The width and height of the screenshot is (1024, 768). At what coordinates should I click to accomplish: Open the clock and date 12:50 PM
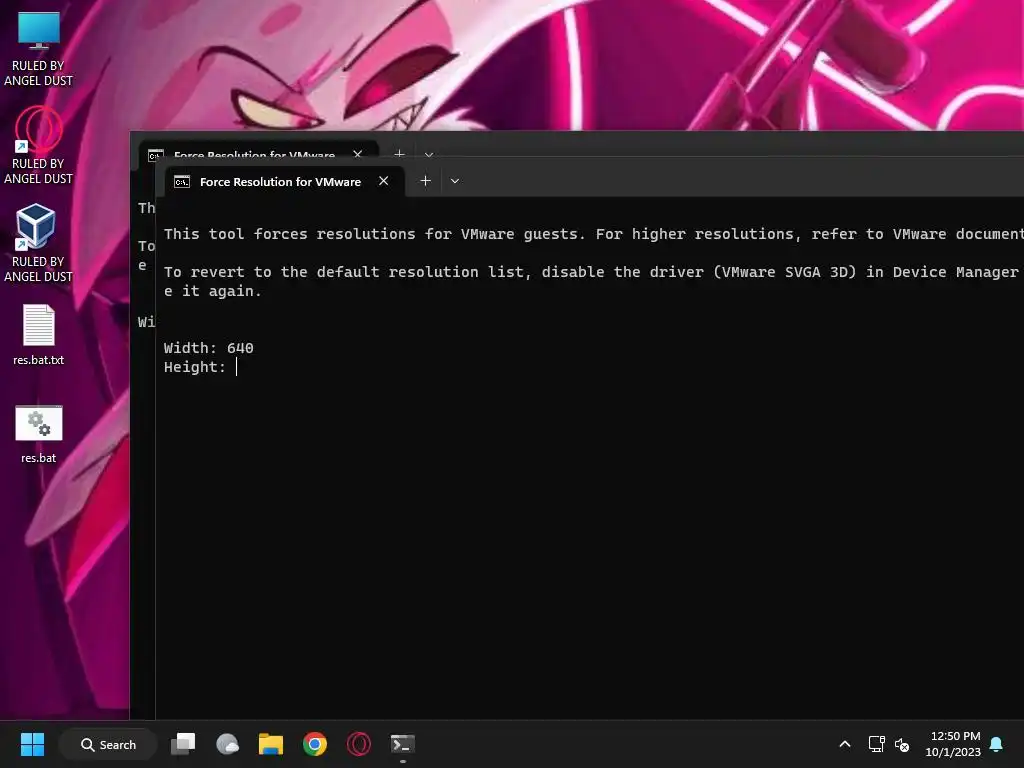coord(953,744)
